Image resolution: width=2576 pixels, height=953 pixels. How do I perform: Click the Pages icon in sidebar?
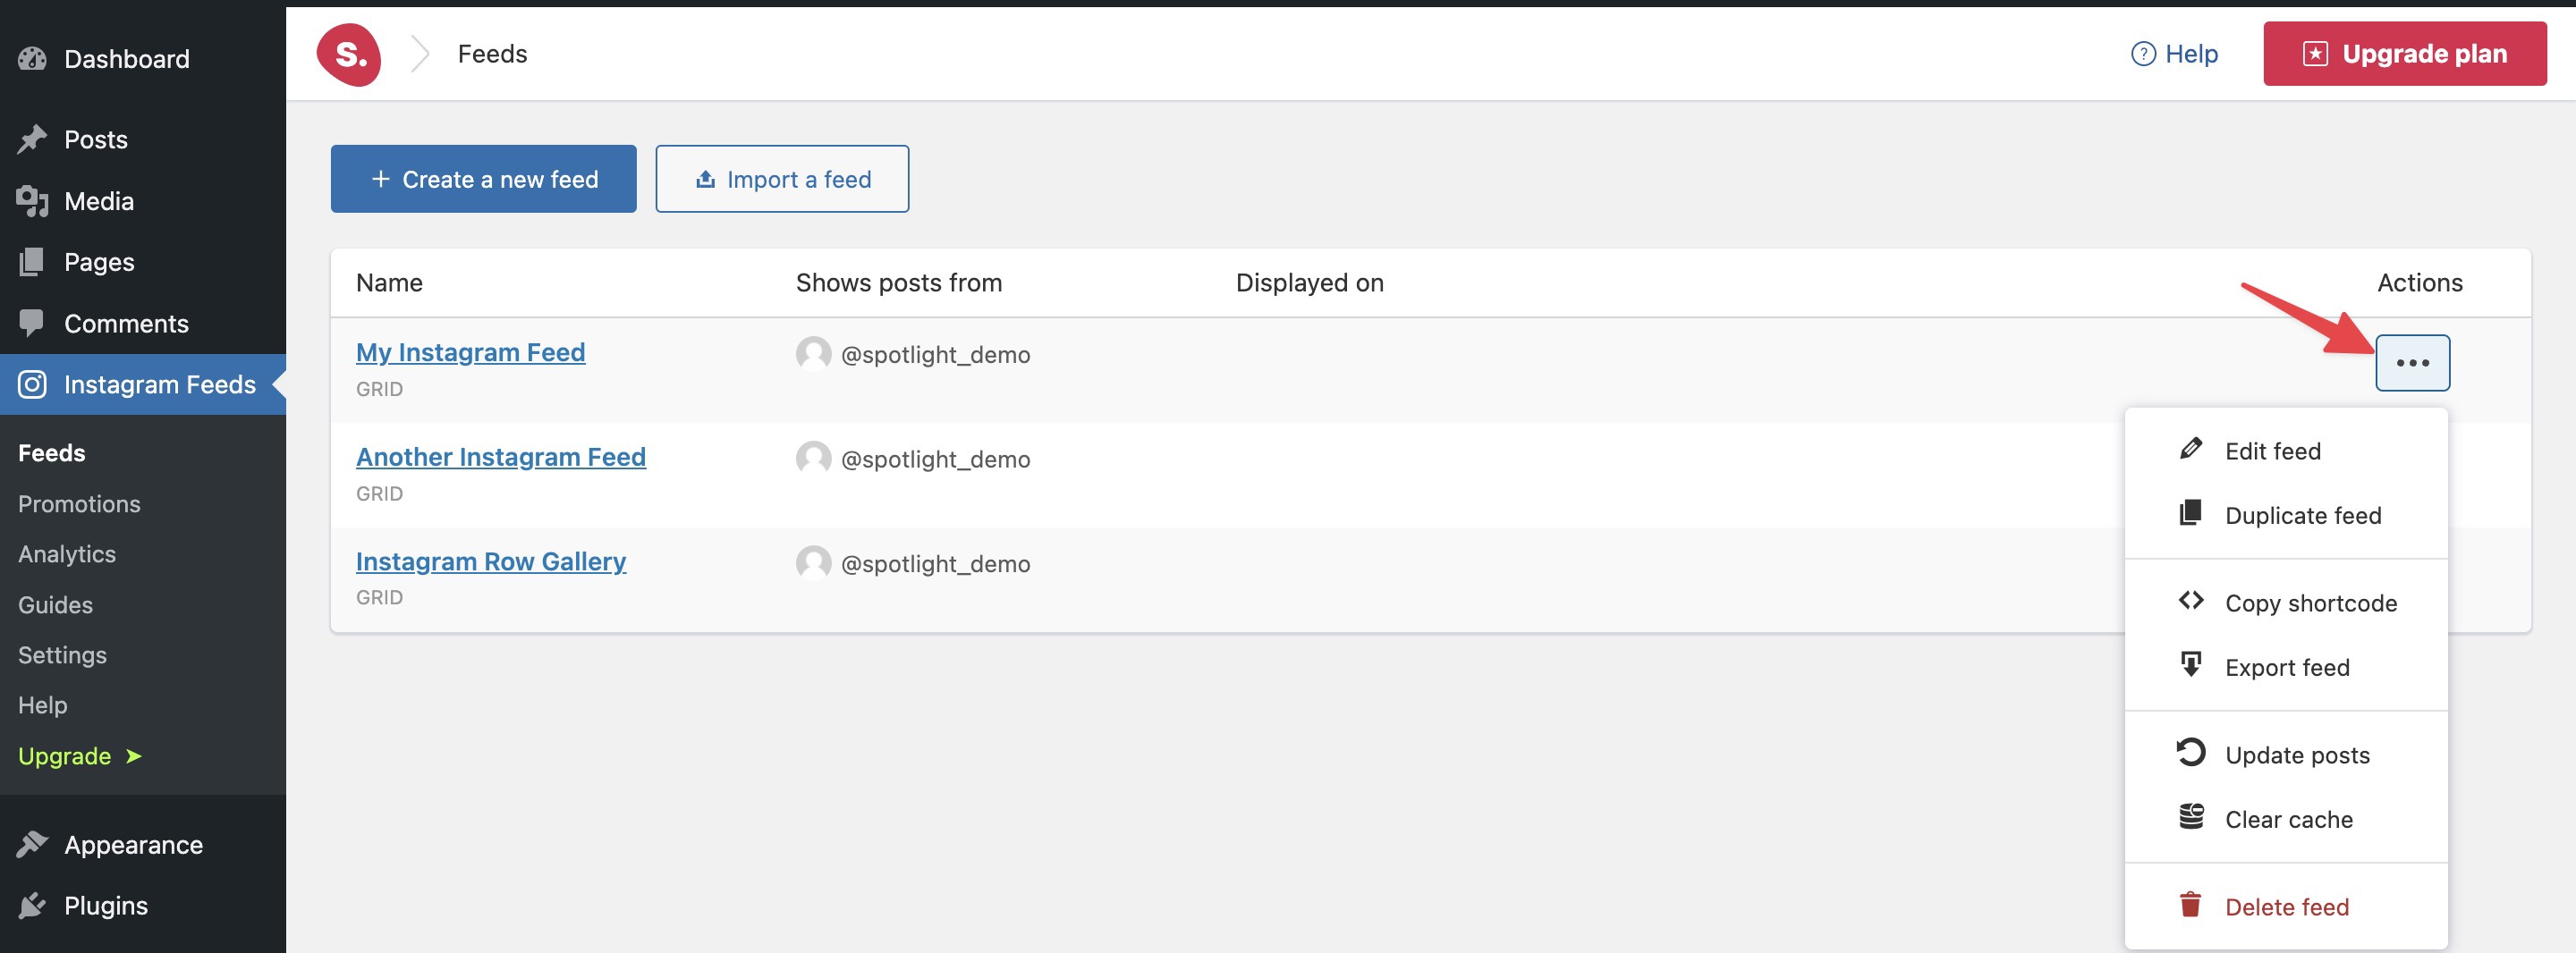(x=32, y=262)
